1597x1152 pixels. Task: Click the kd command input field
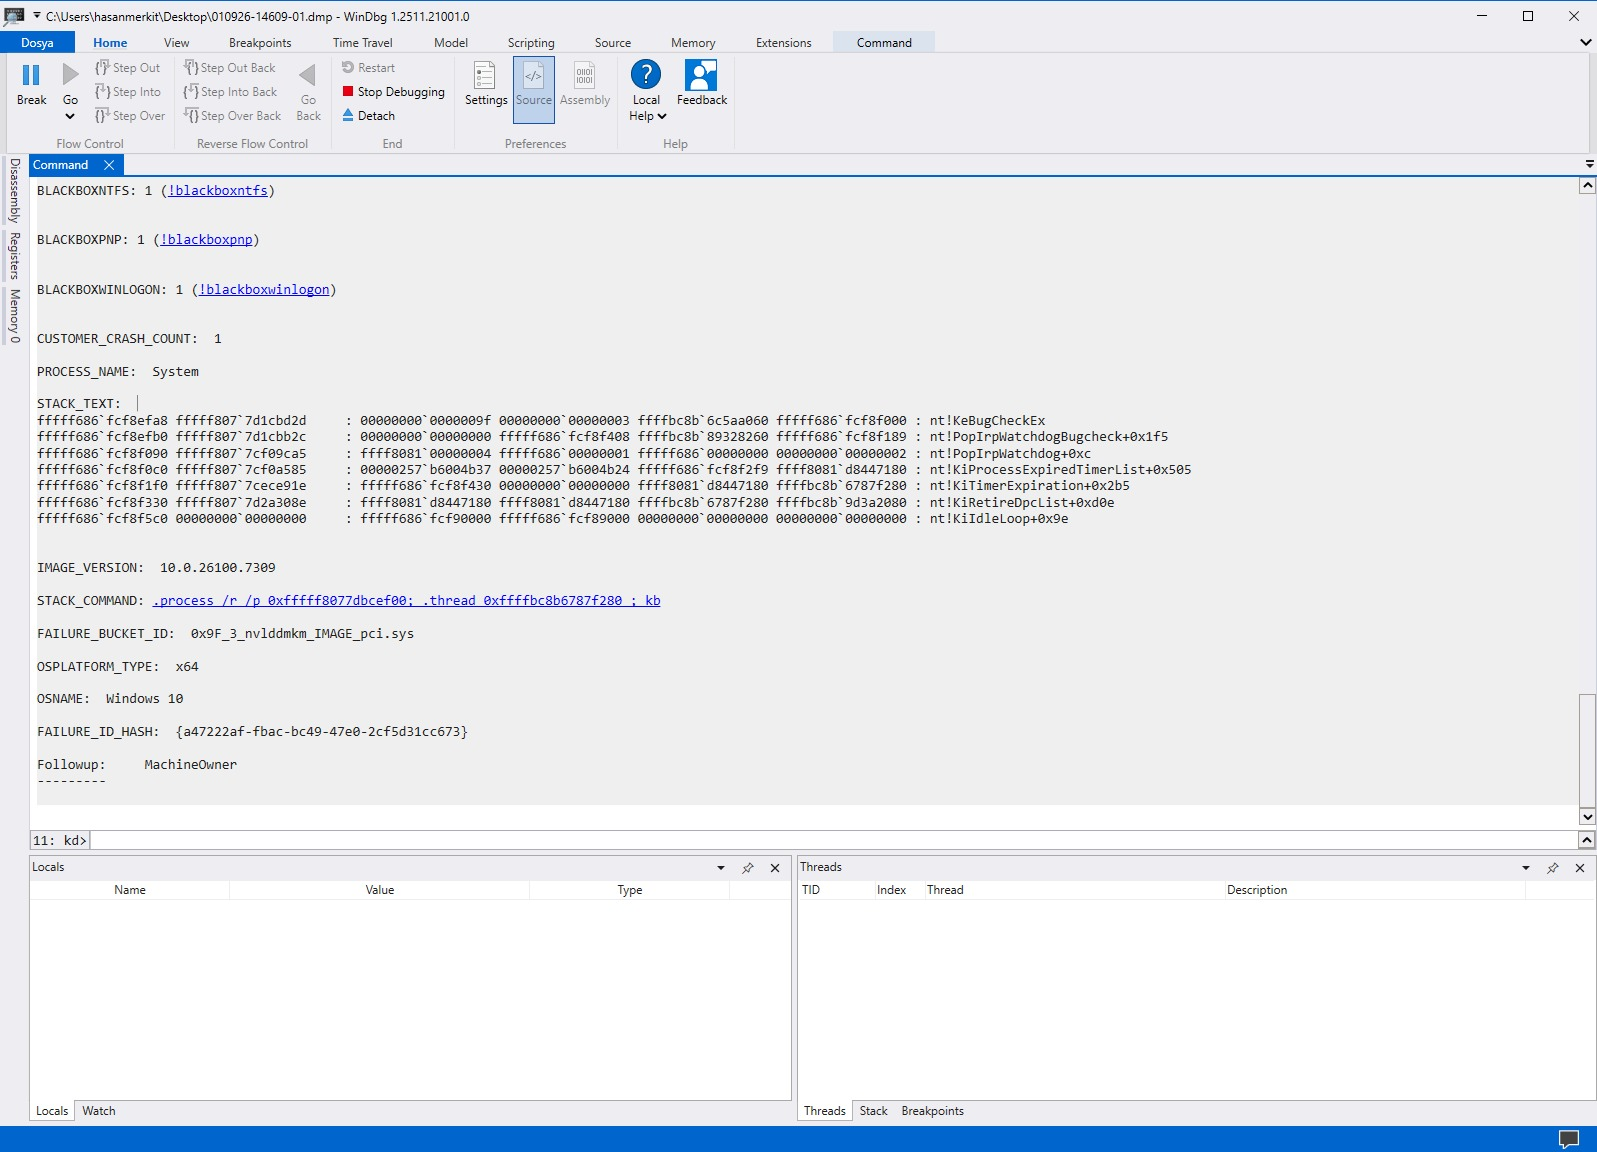coord(834,840)
